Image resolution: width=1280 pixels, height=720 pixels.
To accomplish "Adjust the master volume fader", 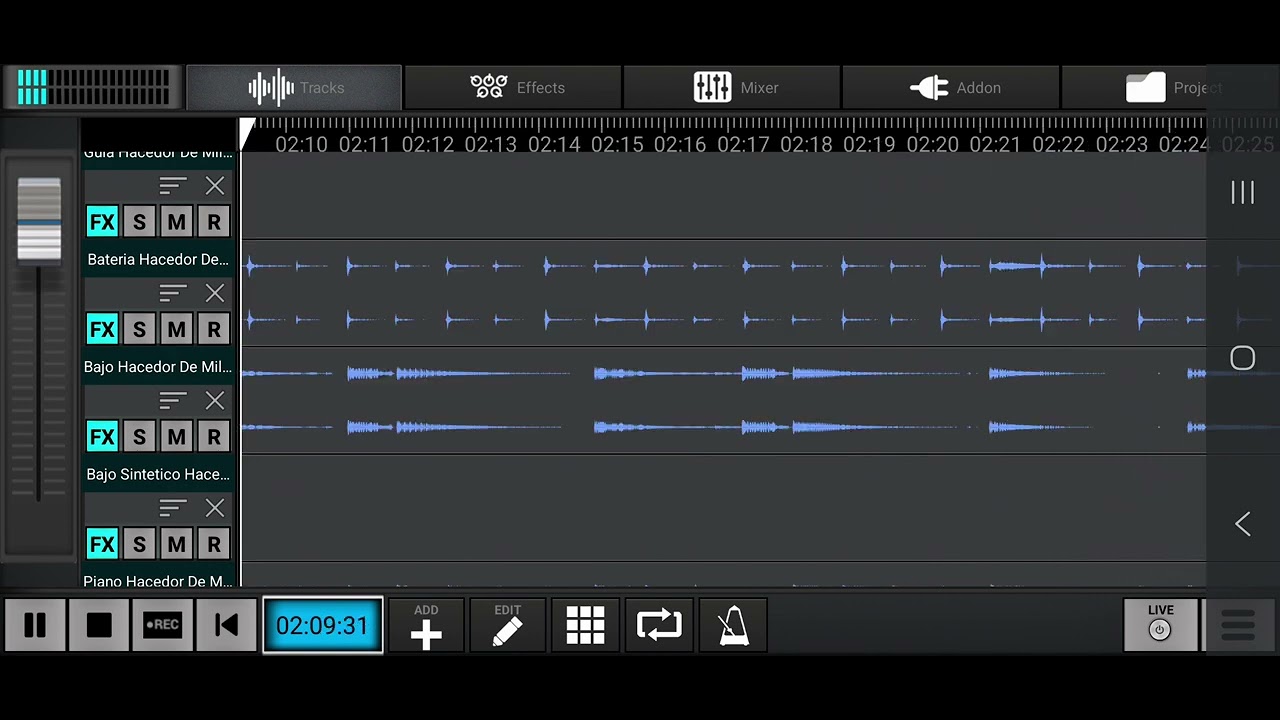I will [39, 220].
